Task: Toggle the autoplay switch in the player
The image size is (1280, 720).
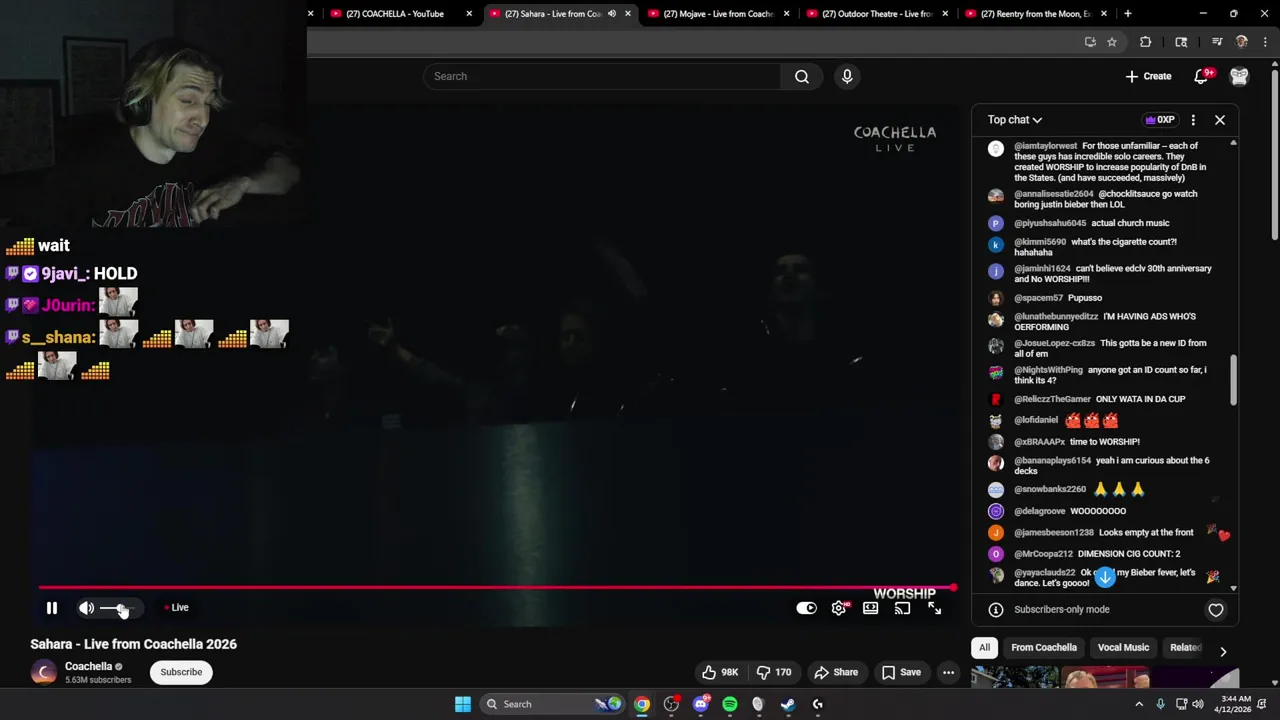Action: tap(806, 608)
